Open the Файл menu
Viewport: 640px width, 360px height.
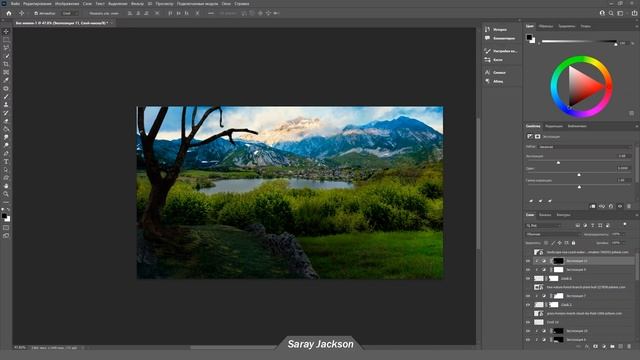coord(16,4)
